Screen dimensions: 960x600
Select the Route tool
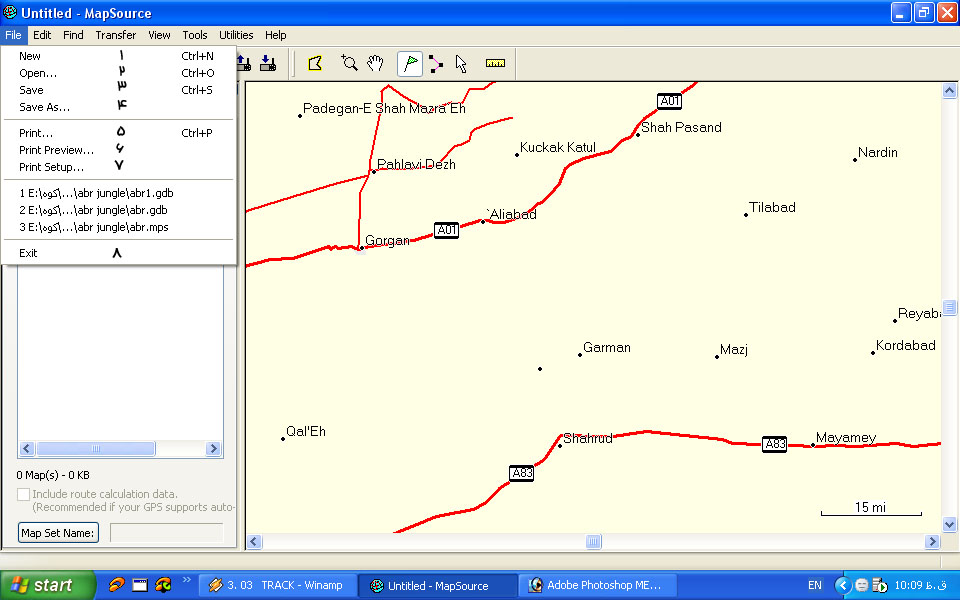coord(436,64)
